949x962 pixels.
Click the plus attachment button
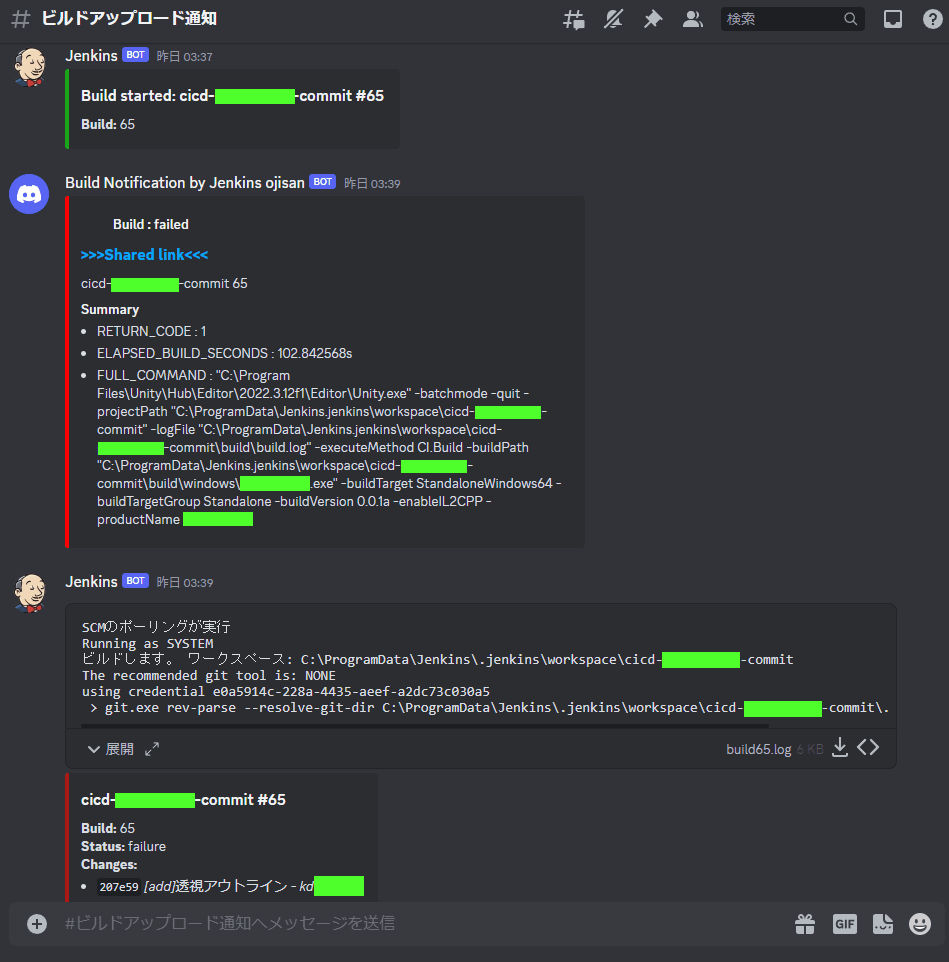pyautogui.click(x=37, y=924)
